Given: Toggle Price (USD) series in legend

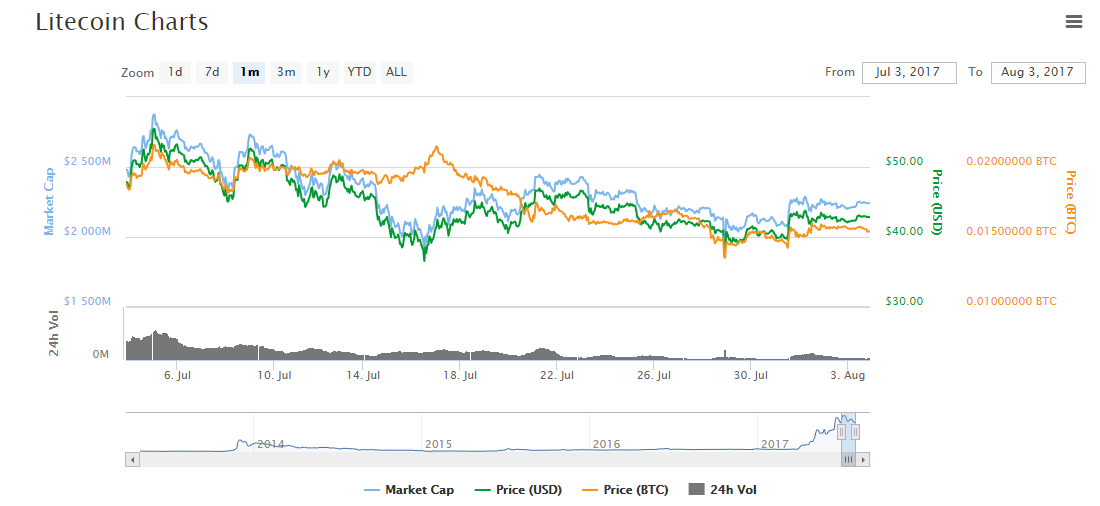Looking at the screenshot, I should pos(518,490).
